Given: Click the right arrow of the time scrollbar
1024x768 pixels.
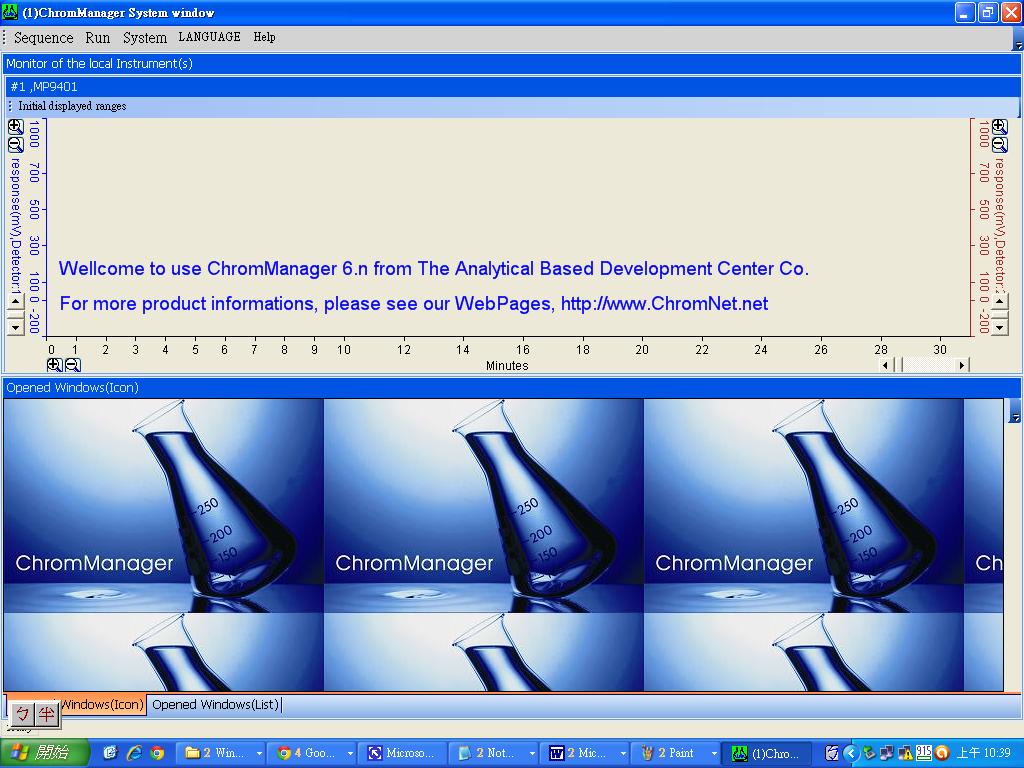Looking at the screenshot, I should click(962, 365).
